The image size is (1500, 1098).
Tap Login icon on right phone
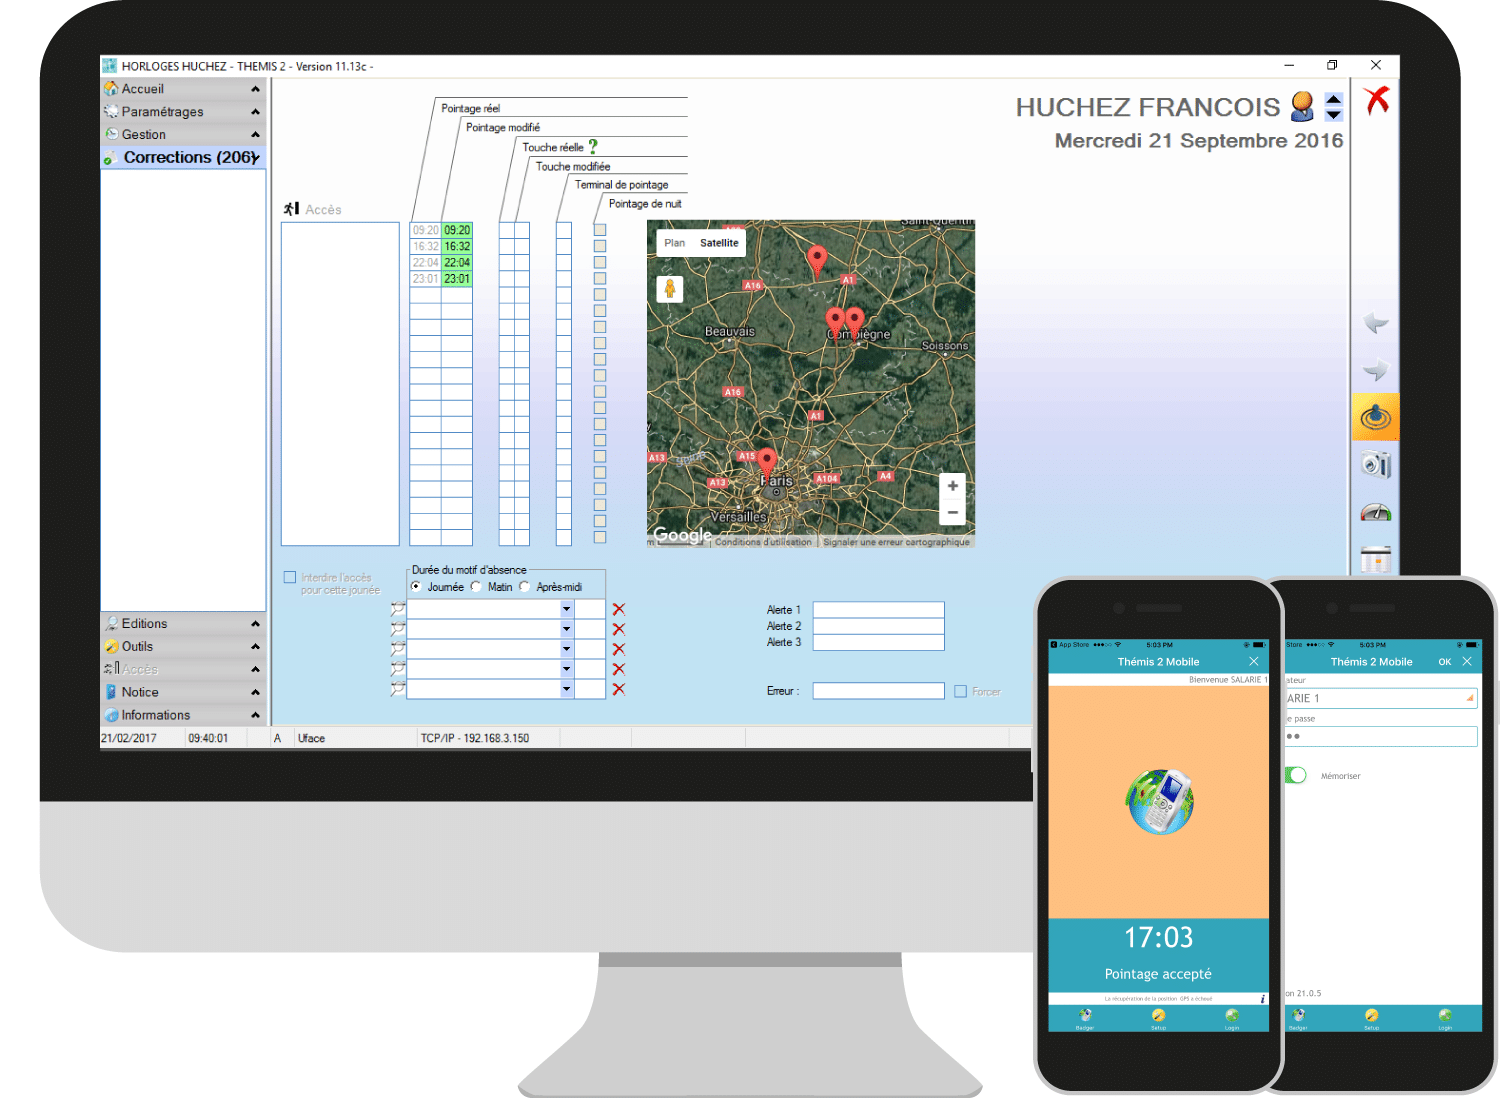pos(1445,1017)
